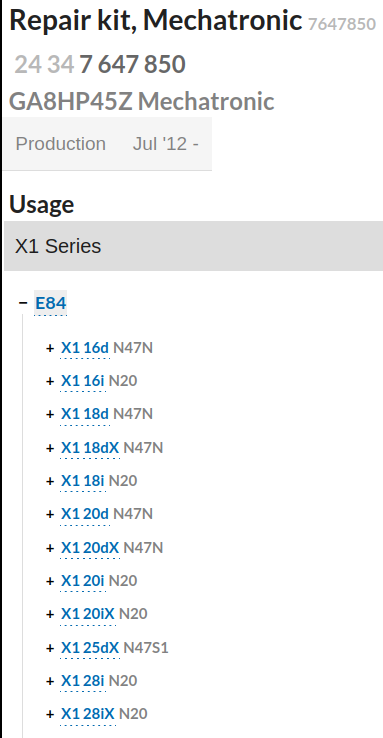383x738 pixels.
Task: Expand the X1 16d N47N entry
Action: coord(50,348)
